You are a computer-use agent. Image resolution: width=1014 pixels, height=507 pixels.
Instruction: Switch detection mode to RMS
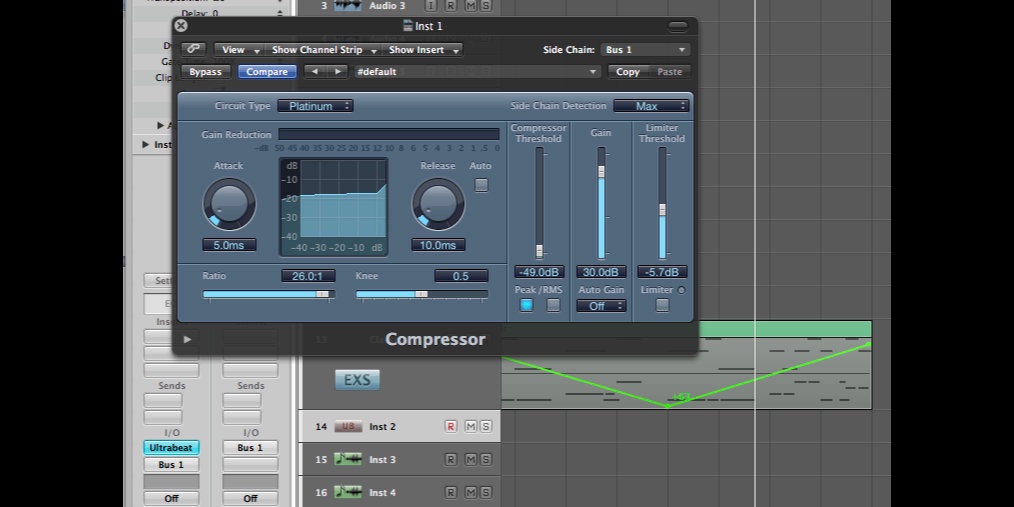(553, 306)
